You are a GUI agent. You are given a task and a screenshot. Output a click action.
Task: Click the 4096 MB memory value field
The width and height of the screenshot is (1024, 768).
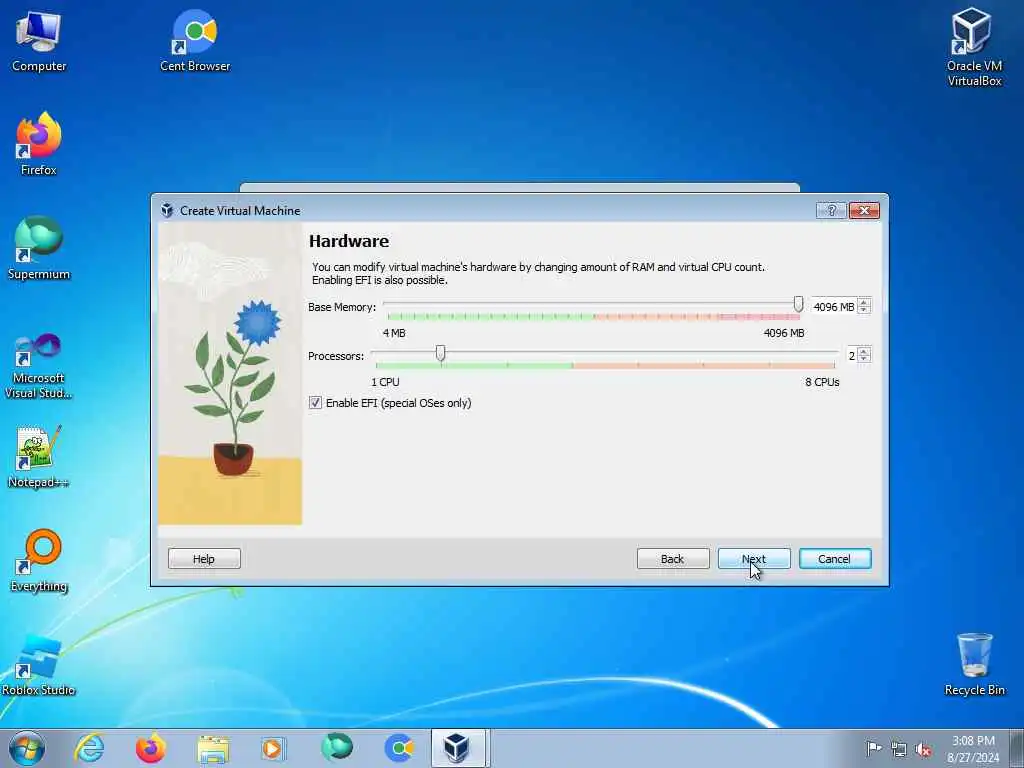(834, 306)
